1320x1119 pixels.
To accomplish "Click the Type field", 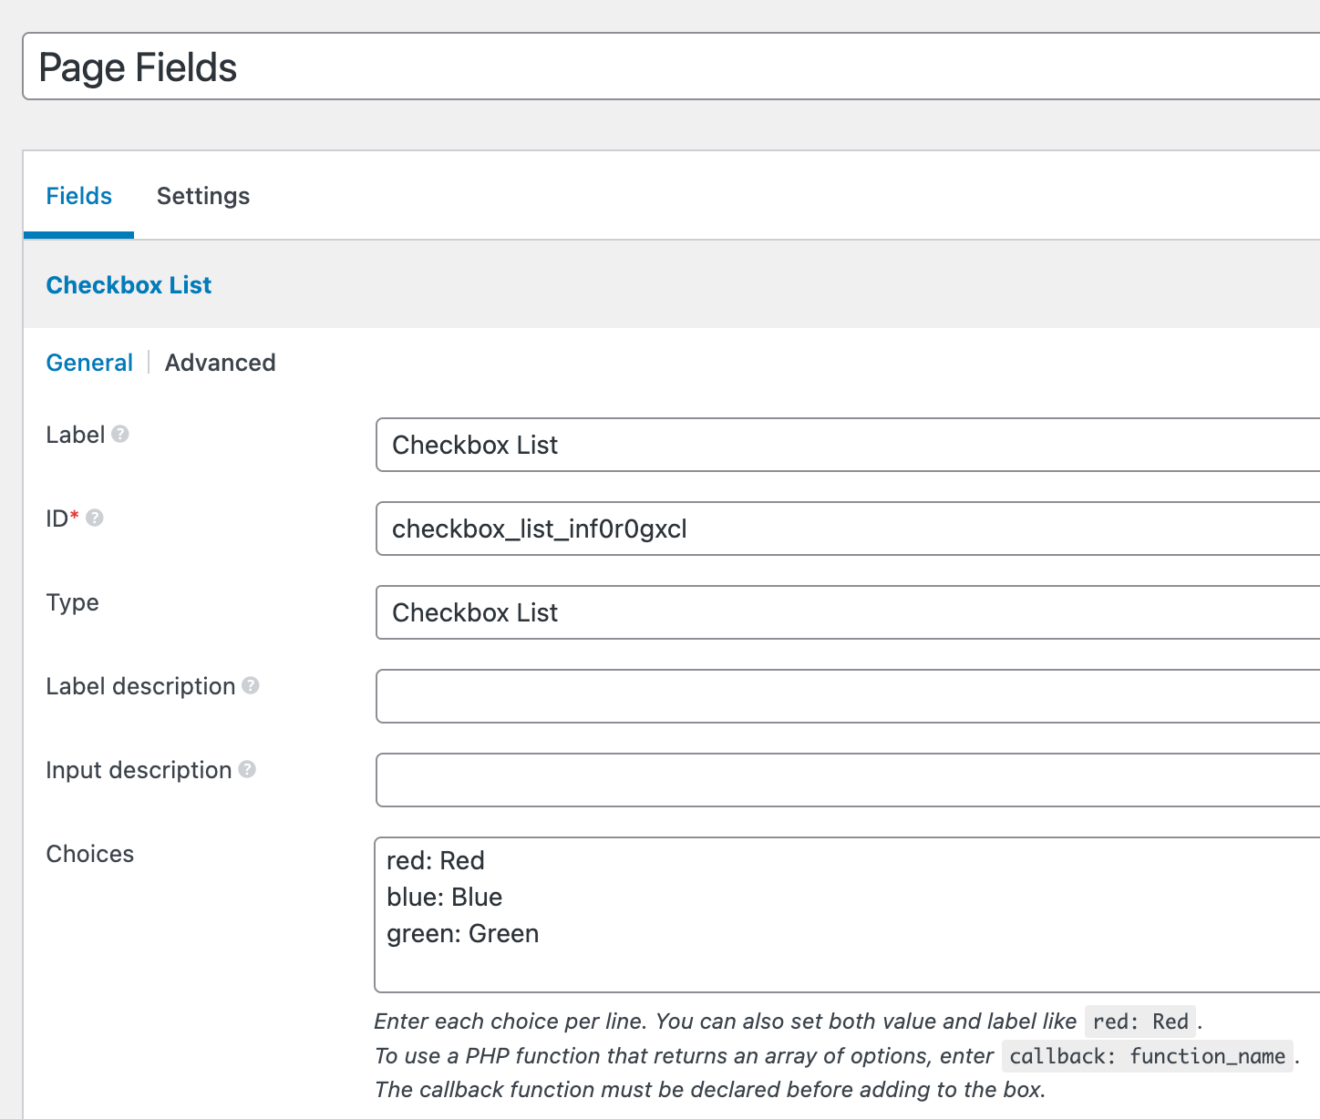I will pos(700,612).
